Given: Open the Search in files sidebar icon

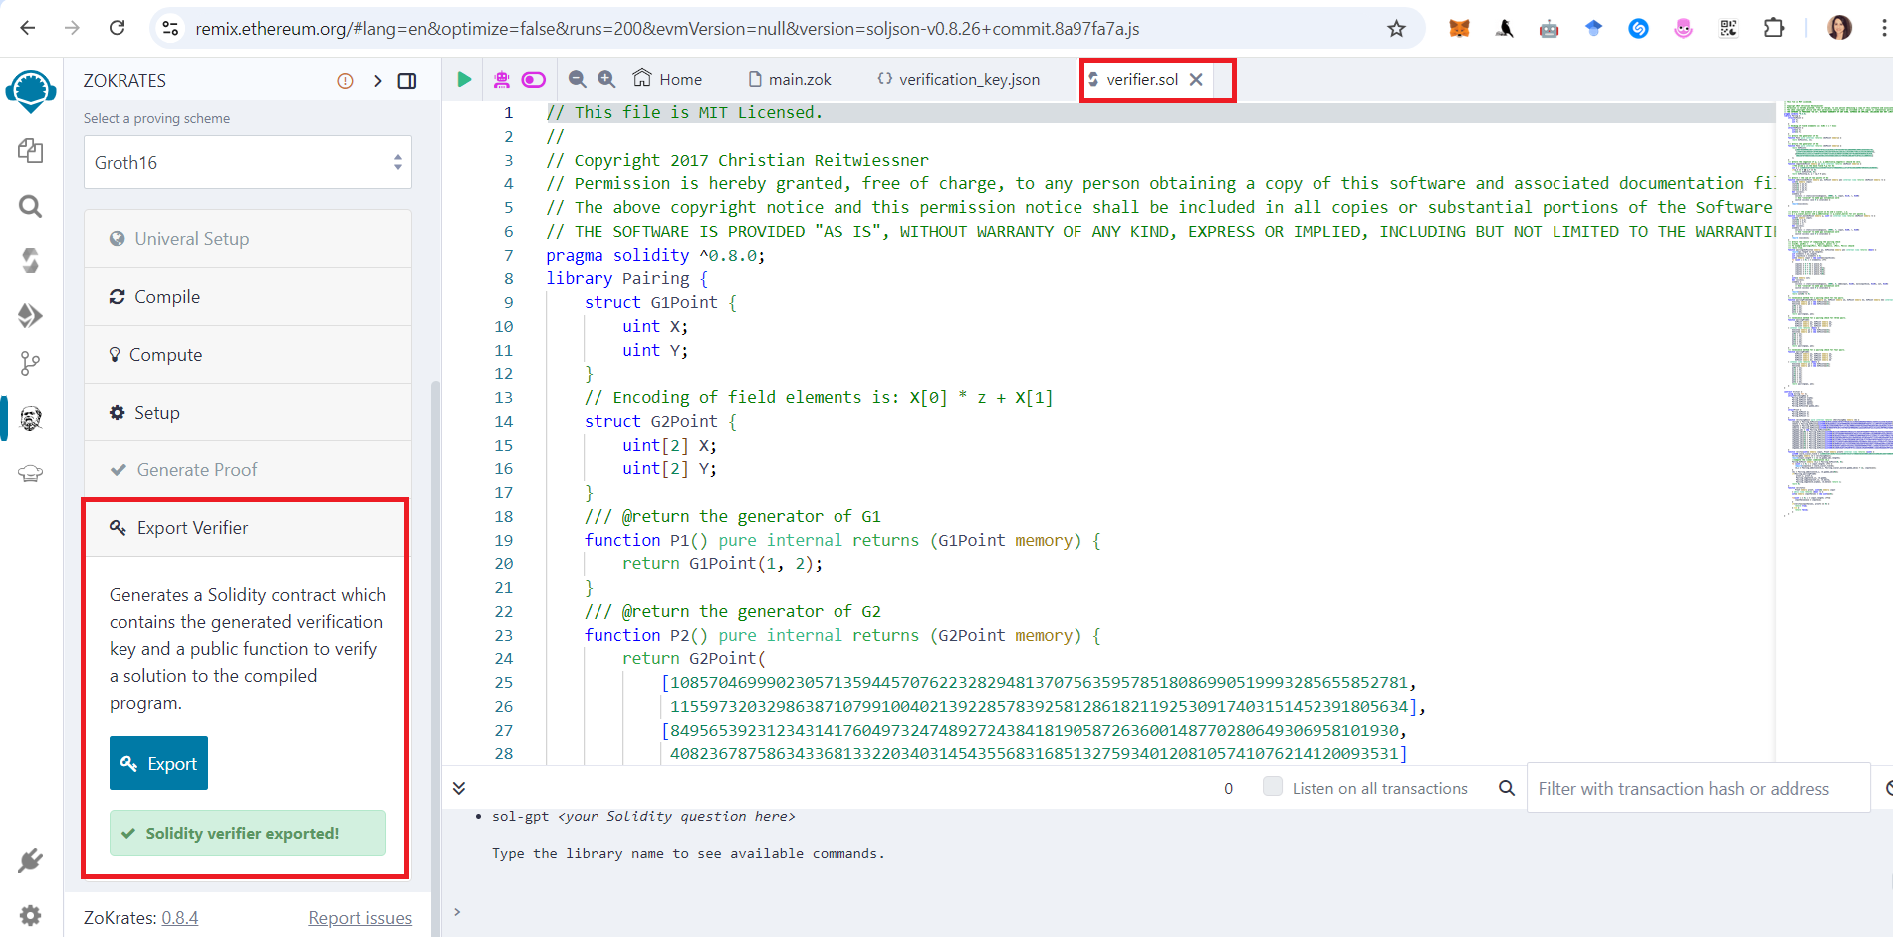Looking at the screenshot, I should (31, 207).
